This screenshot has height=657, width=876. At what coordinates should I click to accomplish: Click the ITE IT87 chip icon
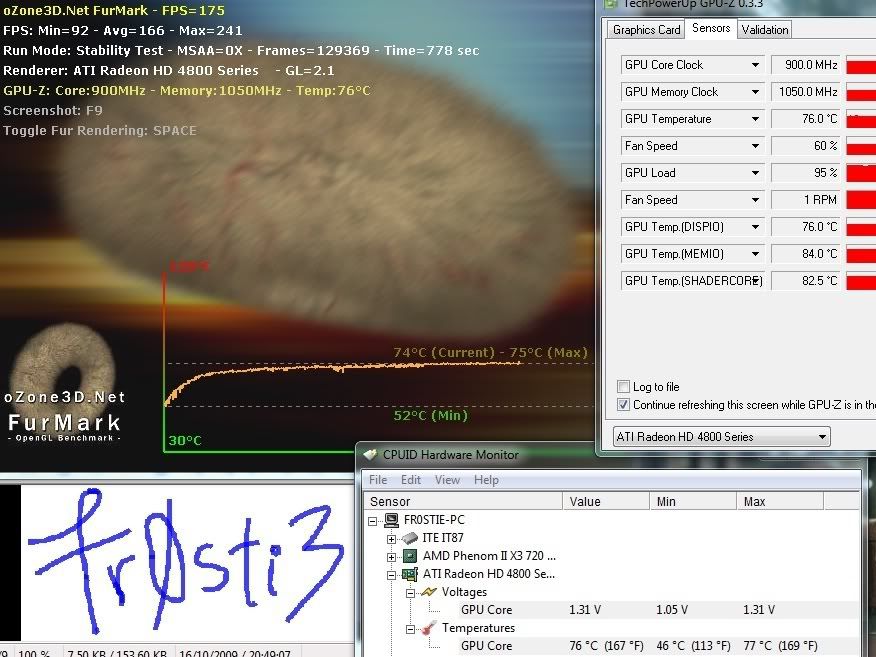pyautogui.click(x=410, y=537)
